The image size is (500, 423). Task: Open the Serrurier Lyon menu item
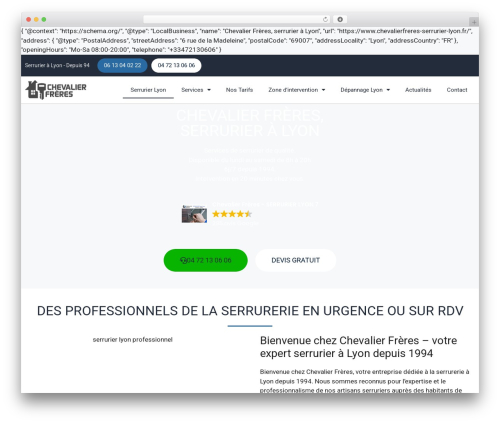pos(148,90)
